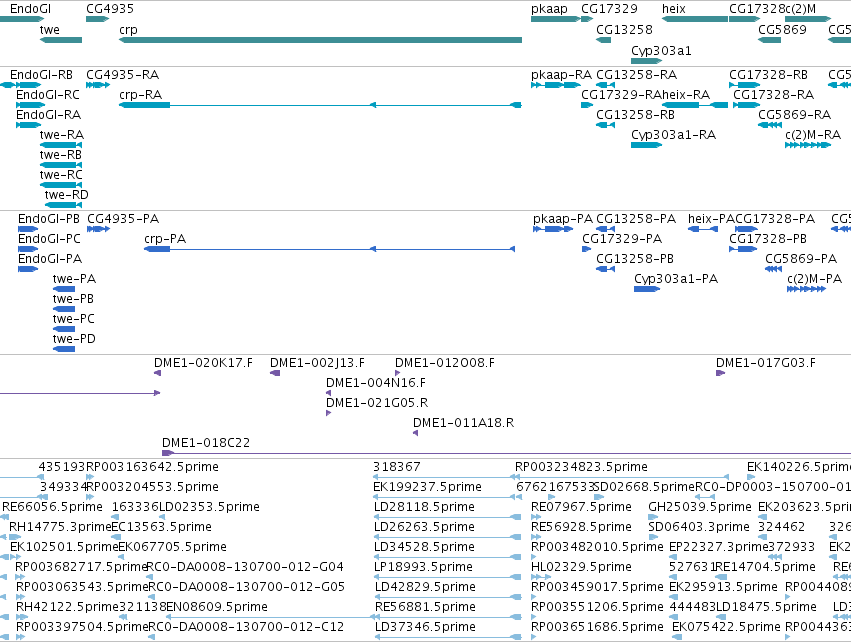Select the EndoGI-PB protein
This screenshot has width=851, height=642.
28,229
